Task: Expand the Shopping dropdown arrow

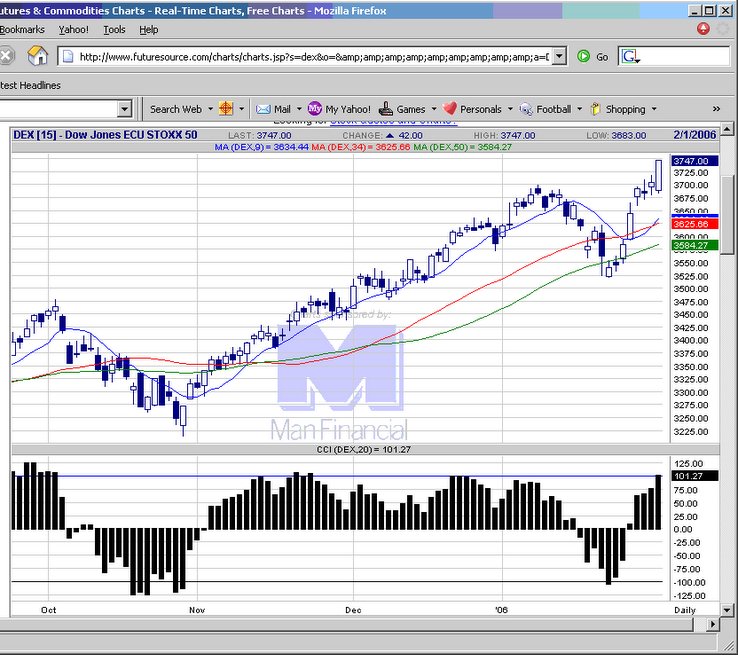Action: click(x=654, y=109)
